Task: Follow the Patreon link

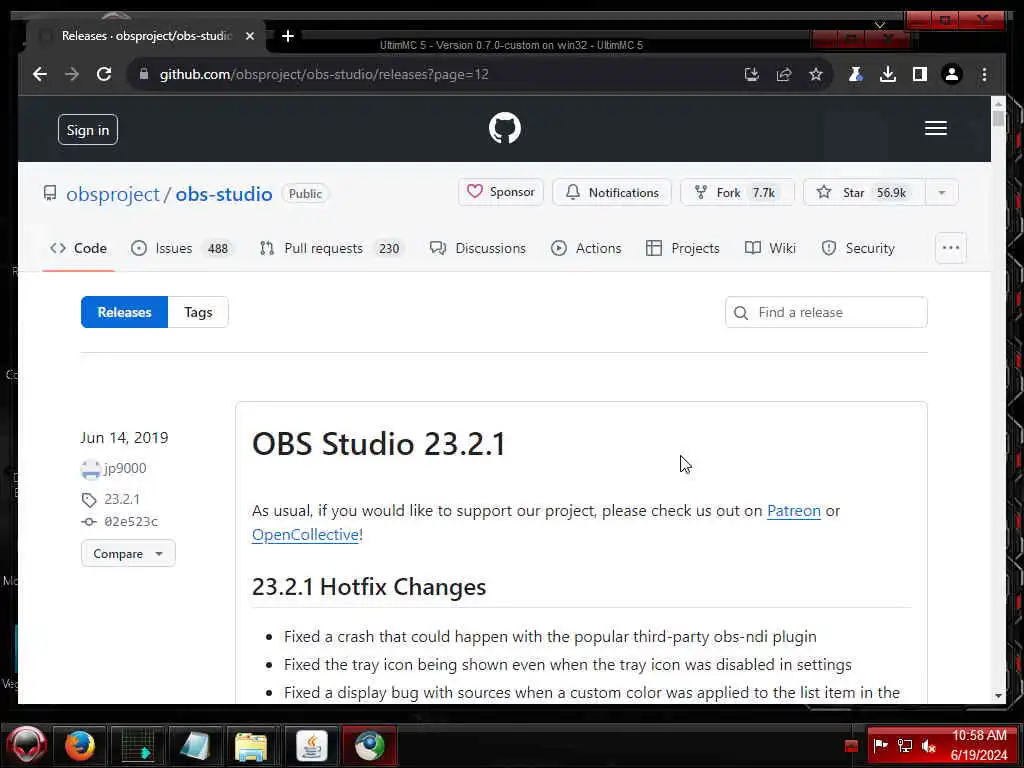Action: tap(793, 511)
